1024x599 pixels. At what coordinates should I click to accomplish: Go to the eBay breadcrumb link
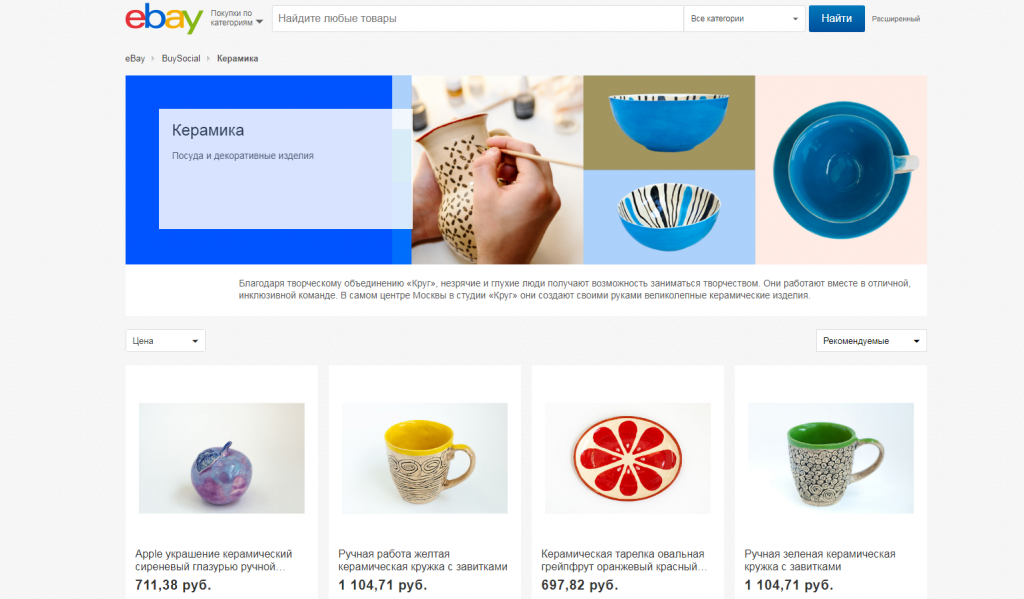pyautogui.click(x=135, y=58)
